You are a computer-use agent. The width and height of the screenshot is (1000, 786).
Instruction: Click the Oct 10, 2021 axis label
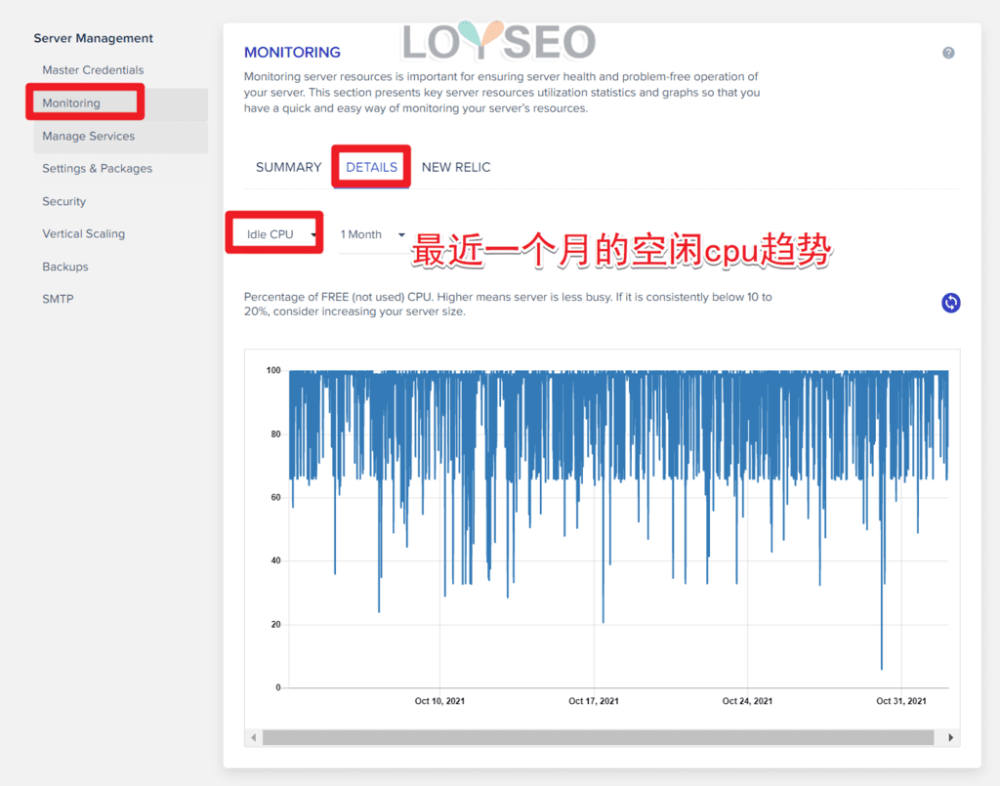(439, 701)
